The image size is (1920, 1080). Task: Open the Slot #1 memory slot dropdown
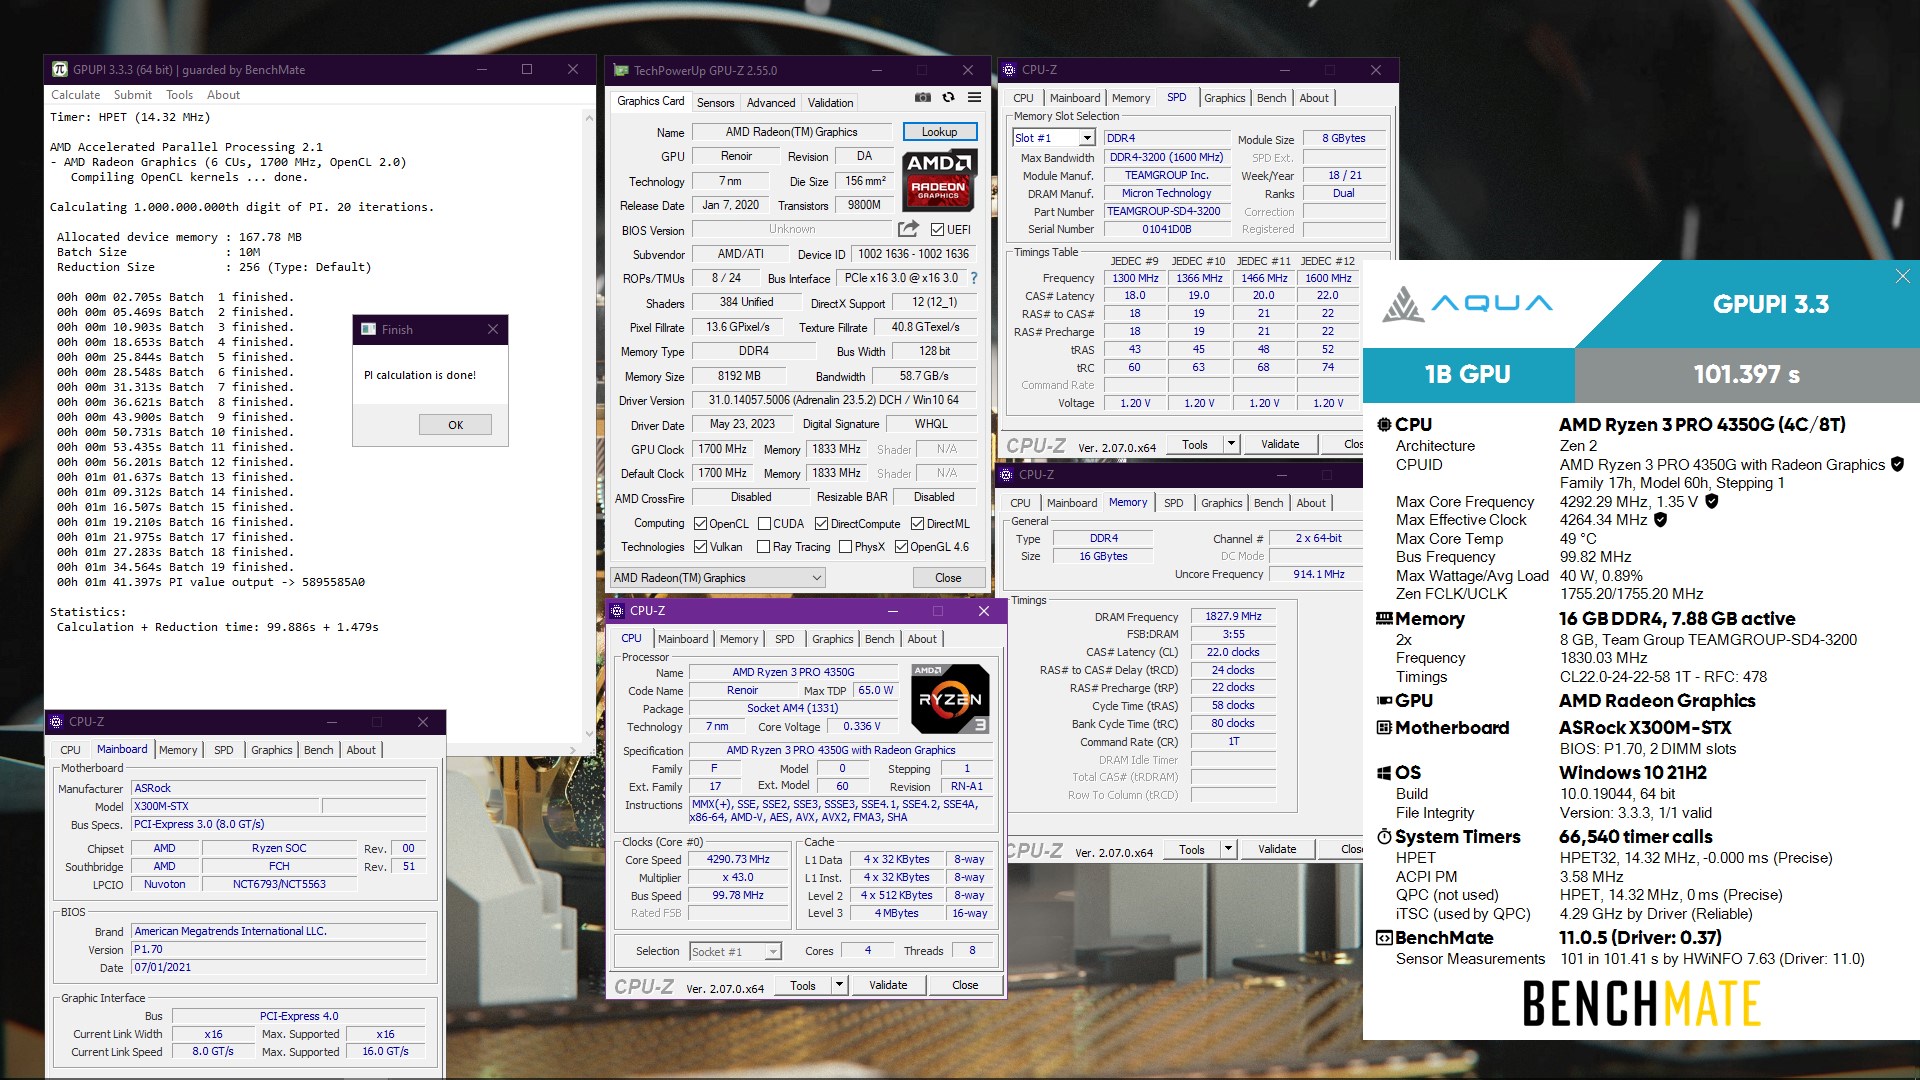click(x=1087, y=138)
